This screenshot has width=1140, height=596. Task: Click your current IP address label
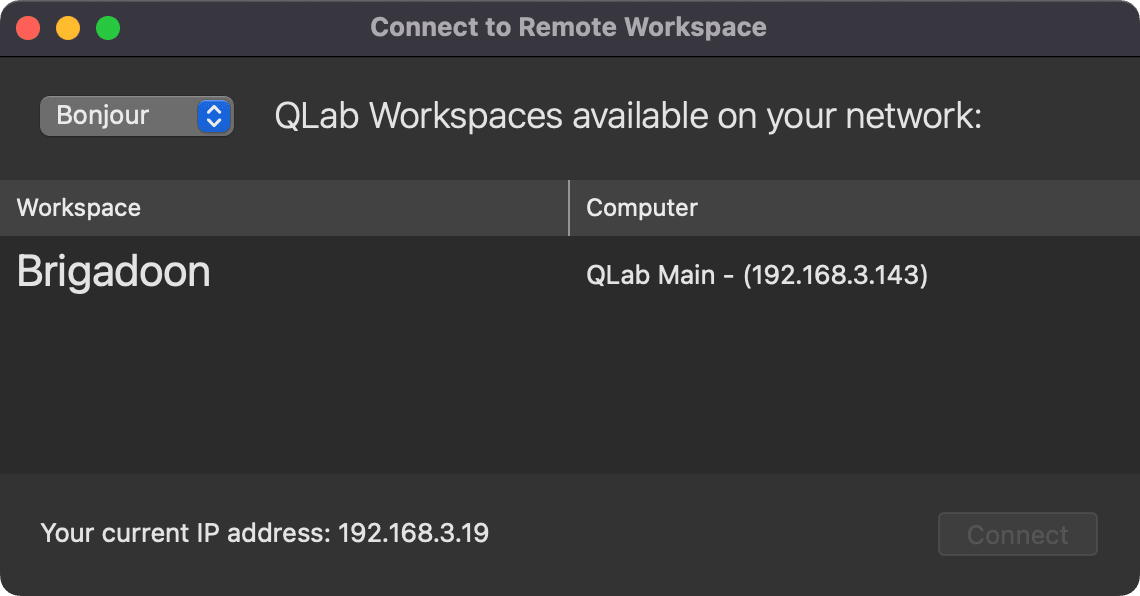(x=264, y=533)
